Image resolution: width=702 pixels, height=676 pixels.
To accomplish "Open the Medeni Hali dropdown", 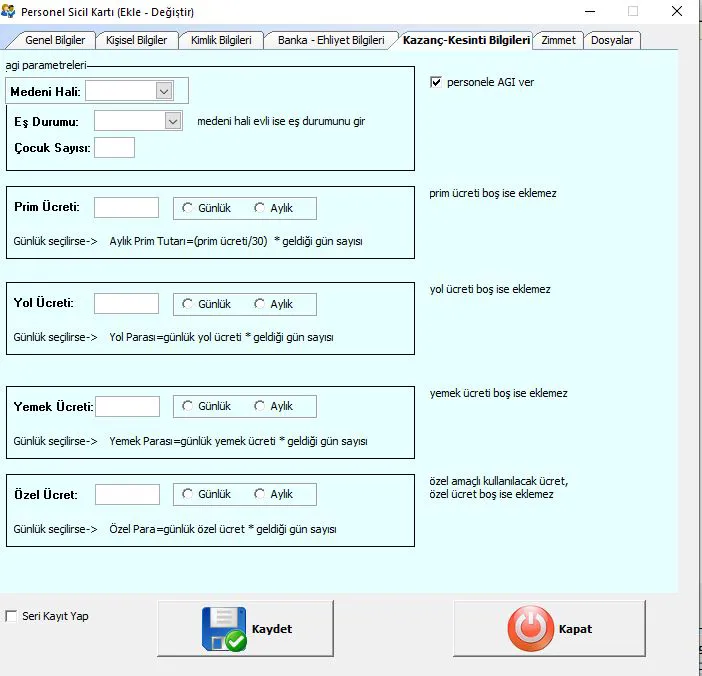I will click(164, 91).
